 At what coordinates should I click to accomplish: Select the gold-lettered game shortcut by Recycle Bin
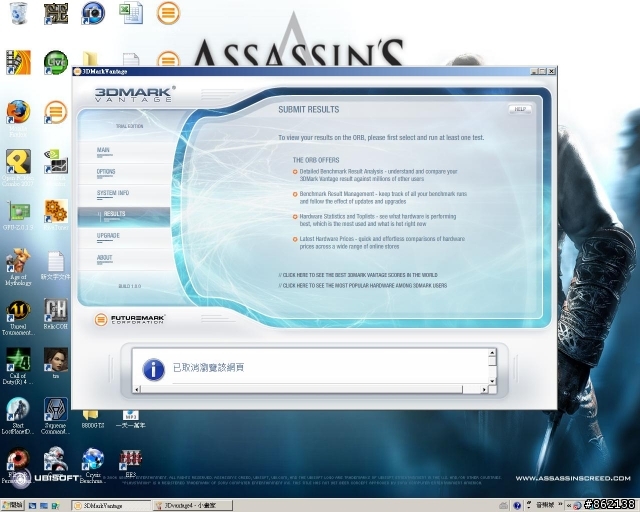tap(56, 13)
